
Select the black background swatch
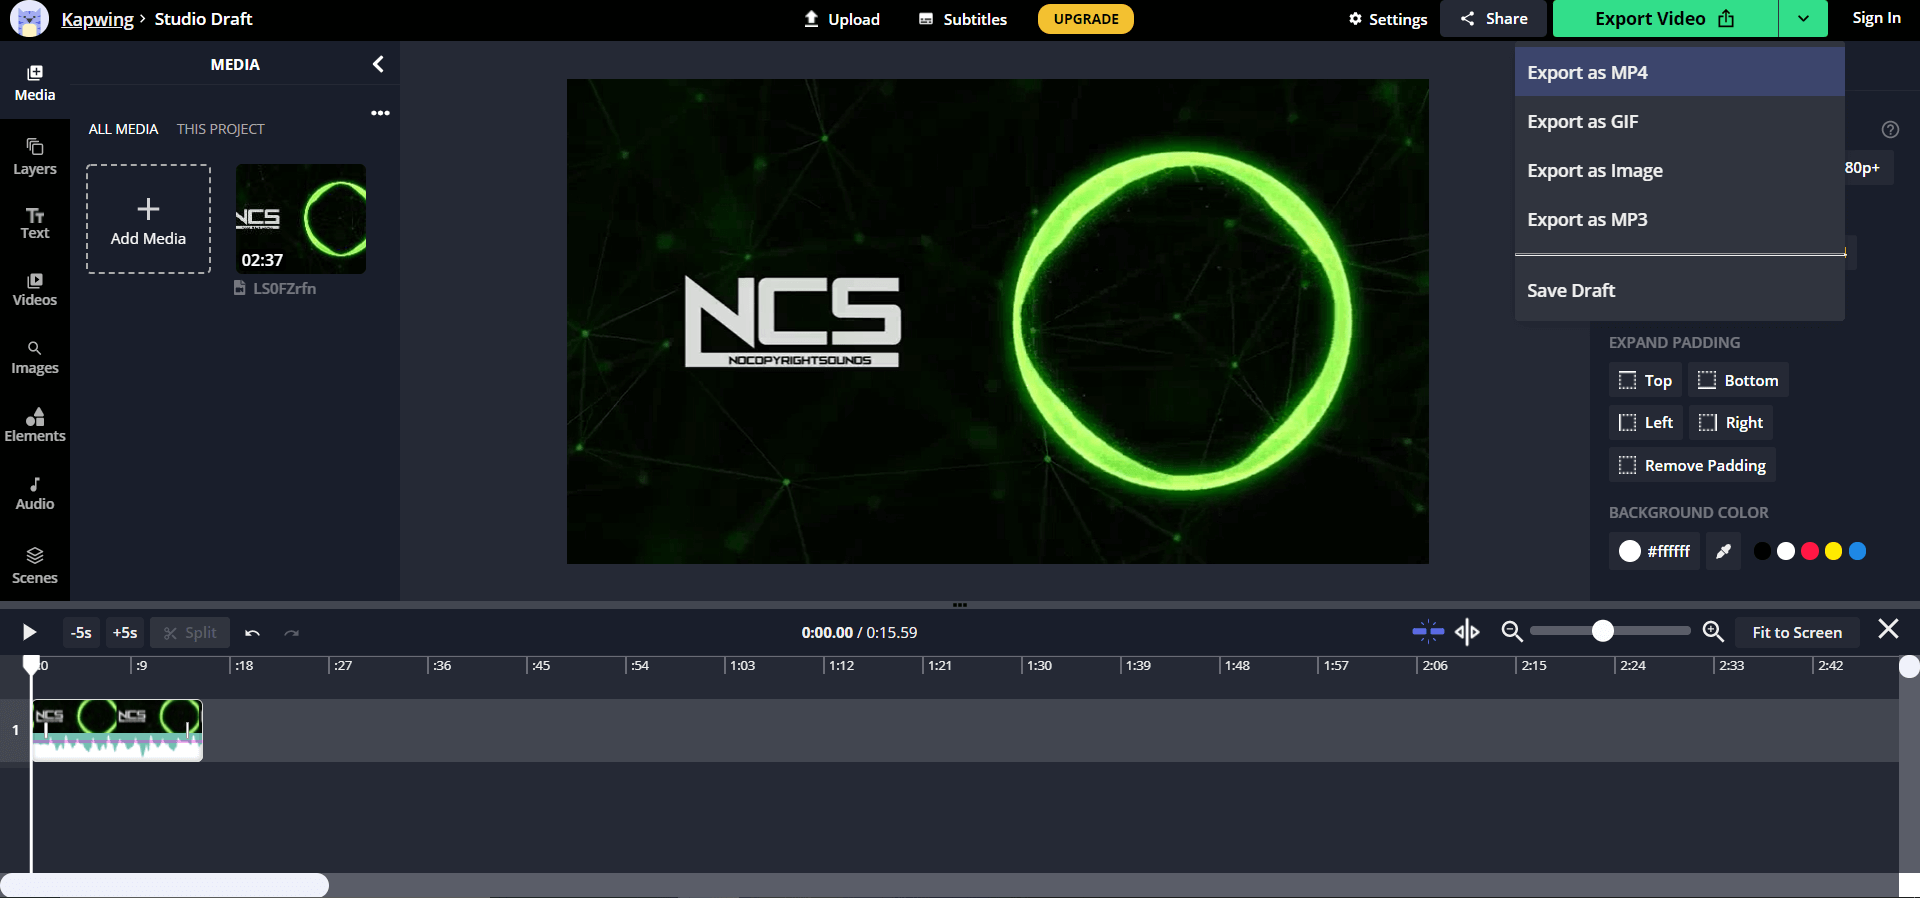(x=1762, y=551)
